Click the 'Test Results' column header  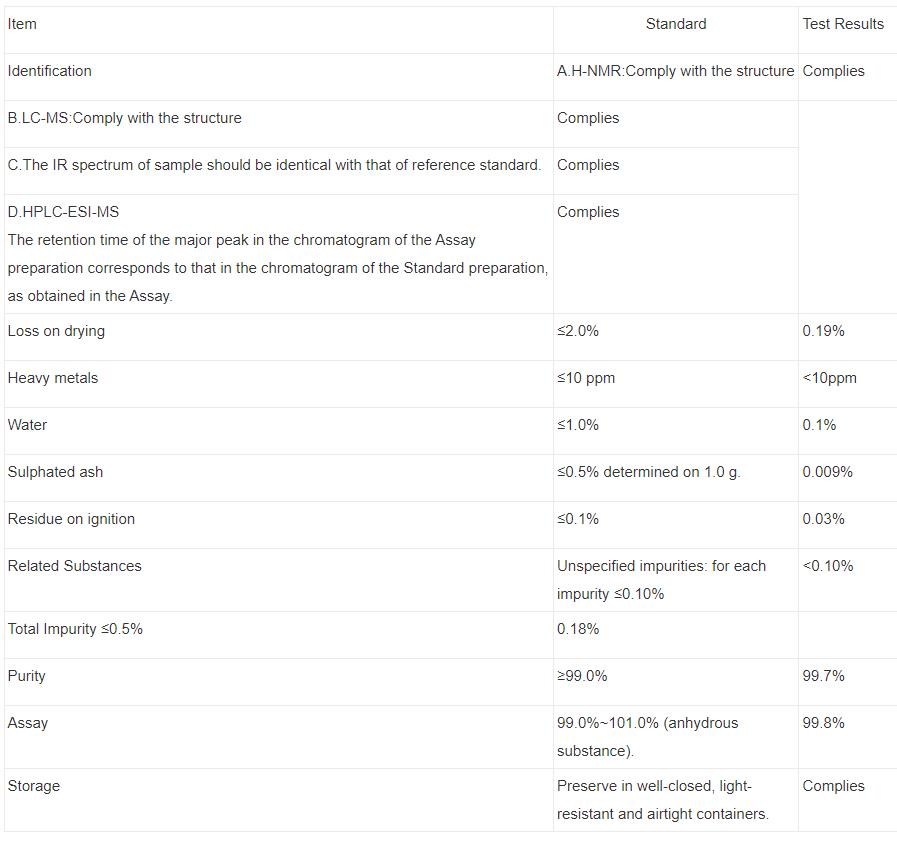[x=843, y=24]
